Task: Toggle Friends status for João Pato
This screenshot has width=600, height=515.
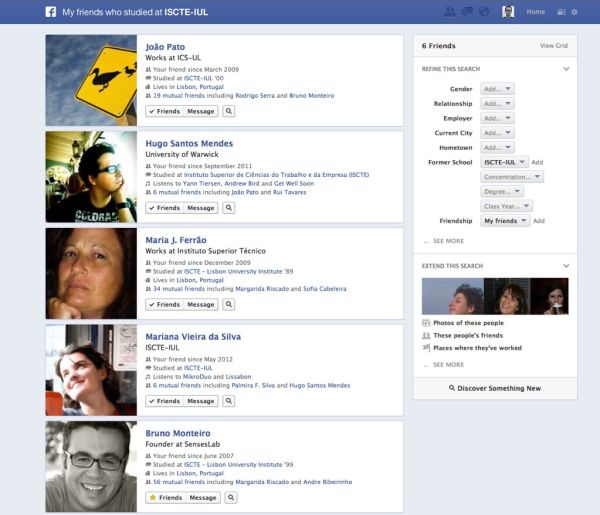Action: click(165, 111)
